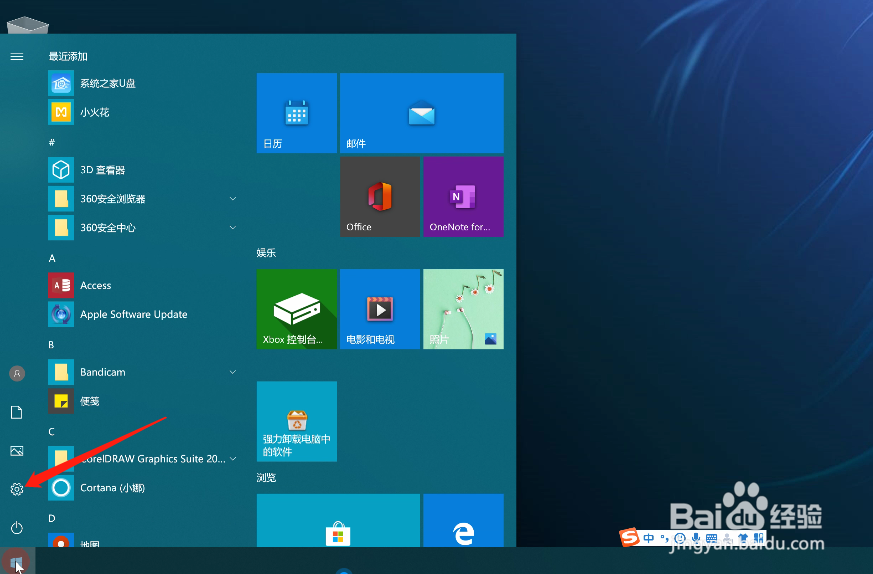
Task: Open 系统之家U盘 app
Action: [x=143, y=84]
